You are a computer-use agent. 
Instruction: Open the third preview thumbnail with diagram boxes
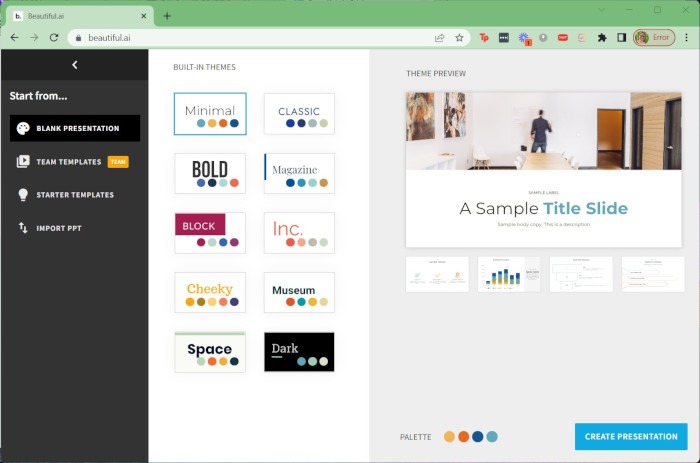coord(581,274)
